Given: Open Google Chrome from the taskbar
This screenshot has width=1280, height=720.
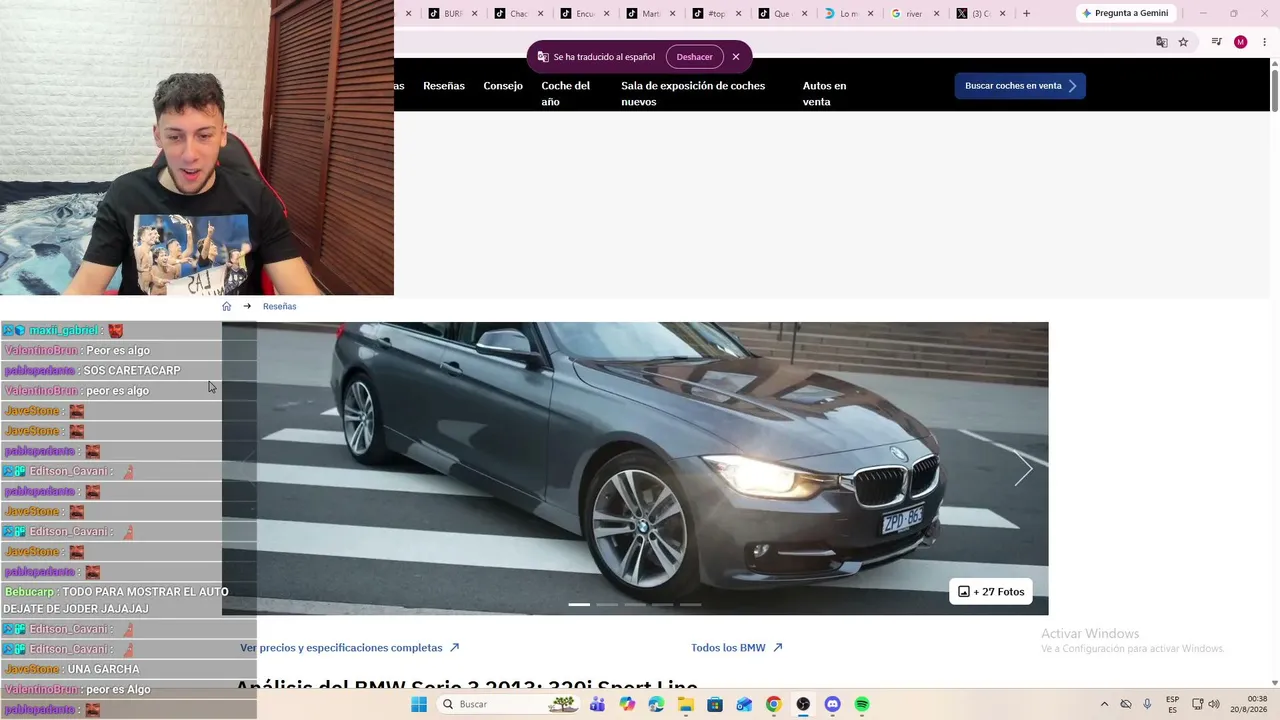Looking at the screenshot, I should [773, 704].
